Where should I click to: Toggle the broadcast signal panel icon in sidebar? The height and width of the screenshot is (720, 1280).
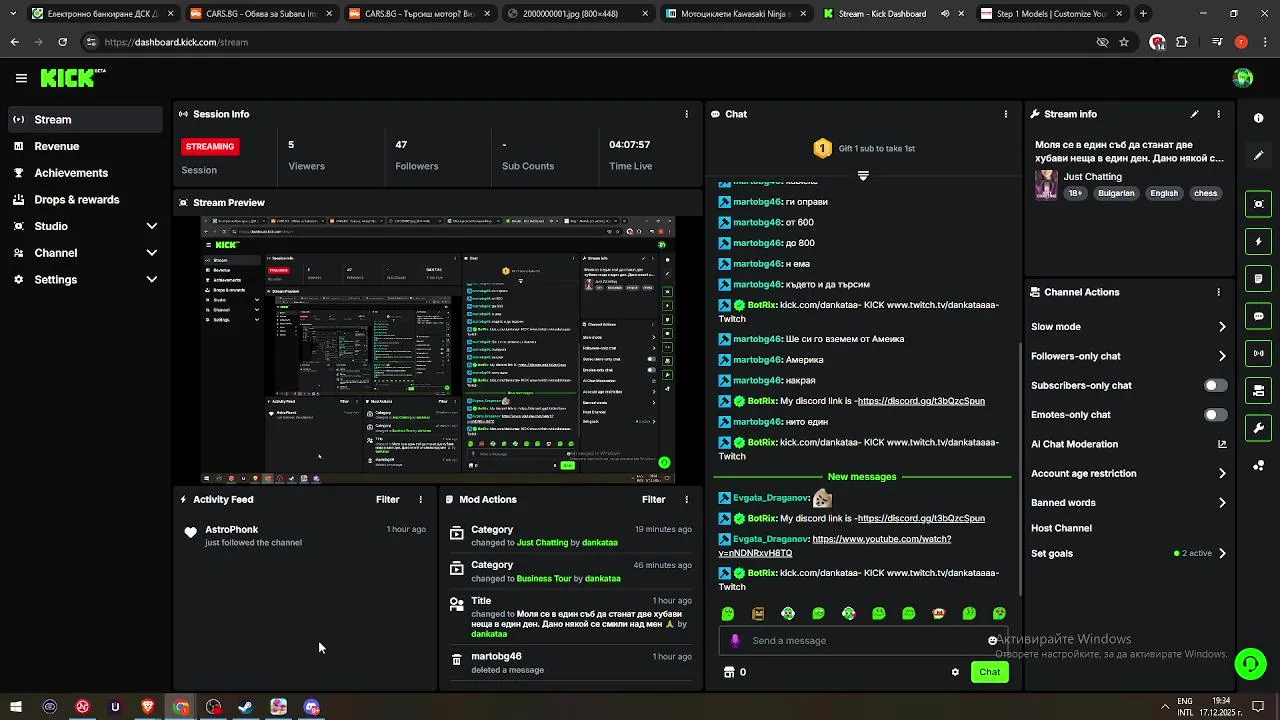1258,353
